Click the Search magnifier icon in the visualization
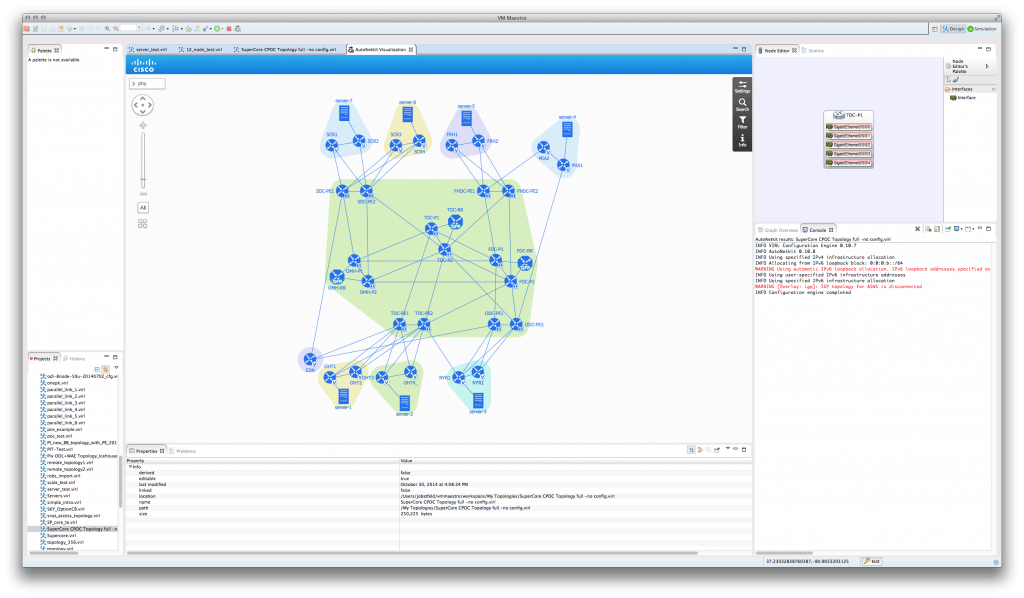The width and height of the screenshot is (1024, 598). pos(742,104)
